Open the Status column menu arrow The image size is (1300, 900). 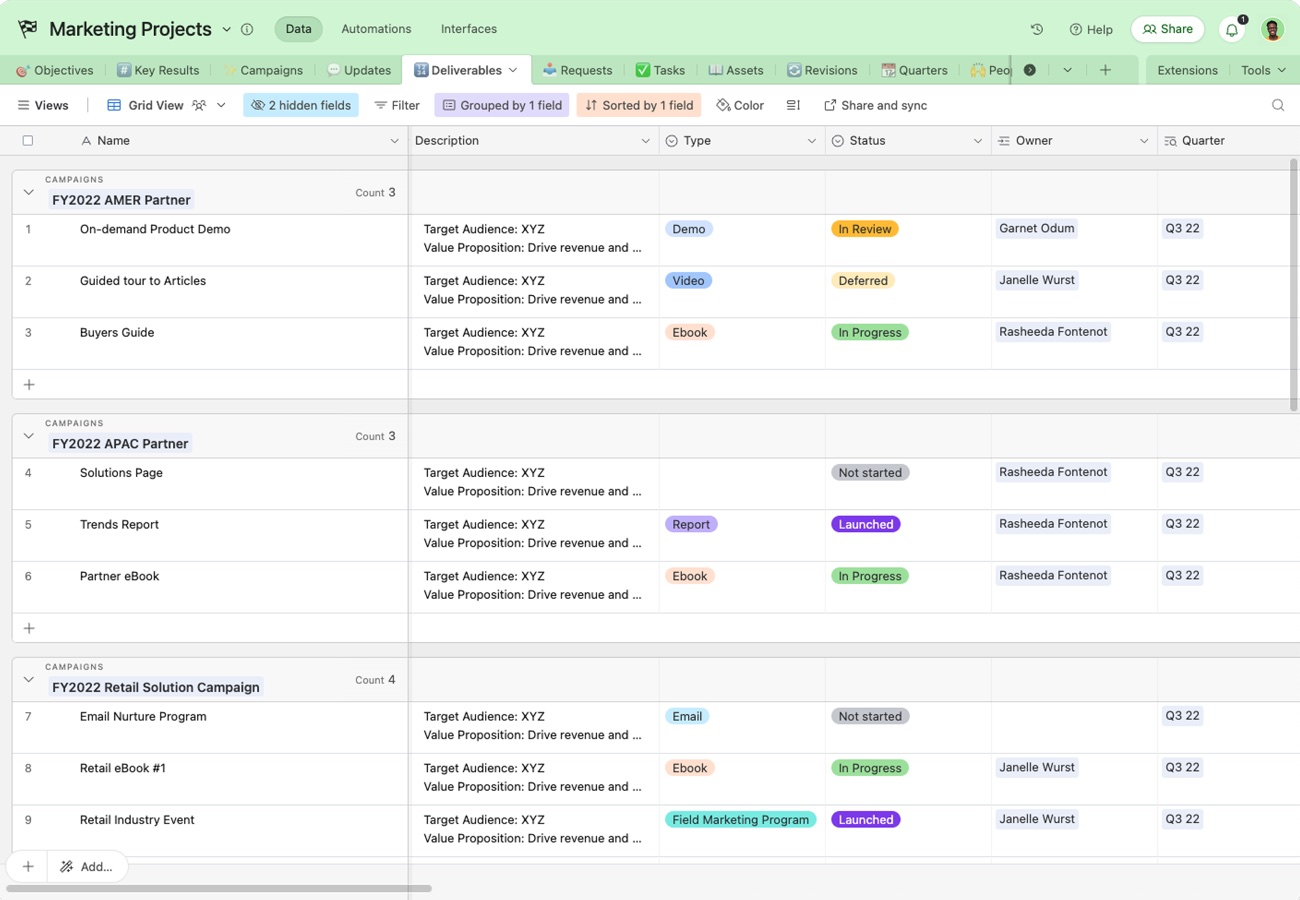(x=978, y=141)
